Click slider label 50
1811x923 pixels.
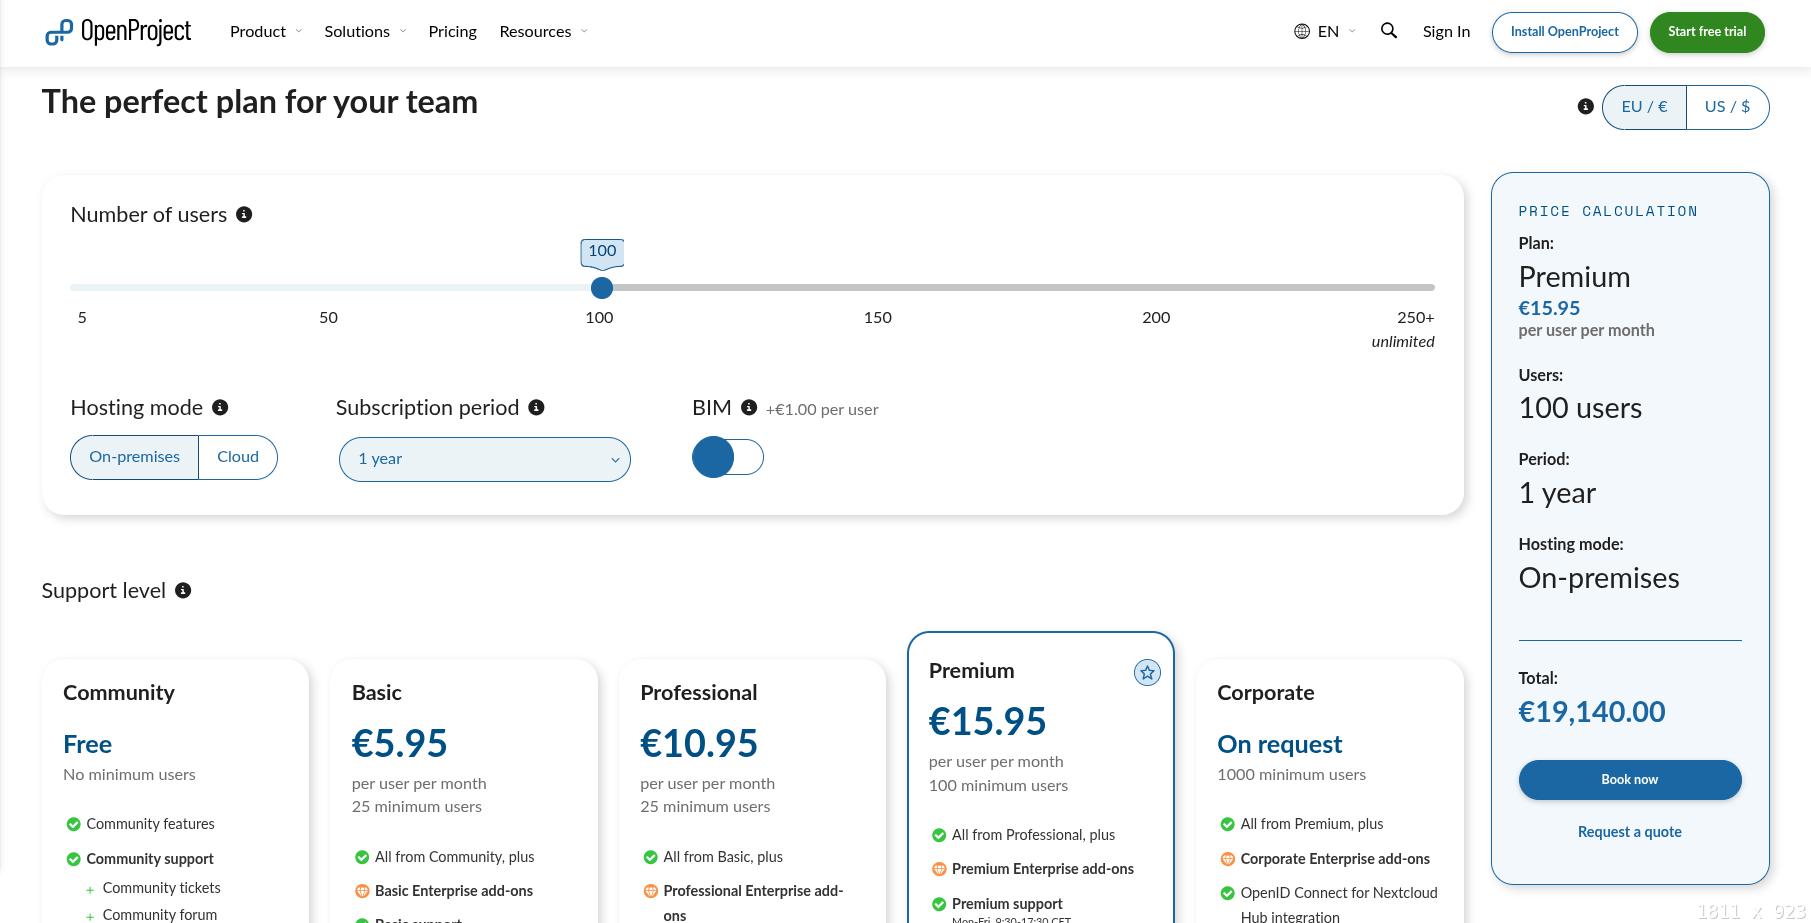point(328,318)
